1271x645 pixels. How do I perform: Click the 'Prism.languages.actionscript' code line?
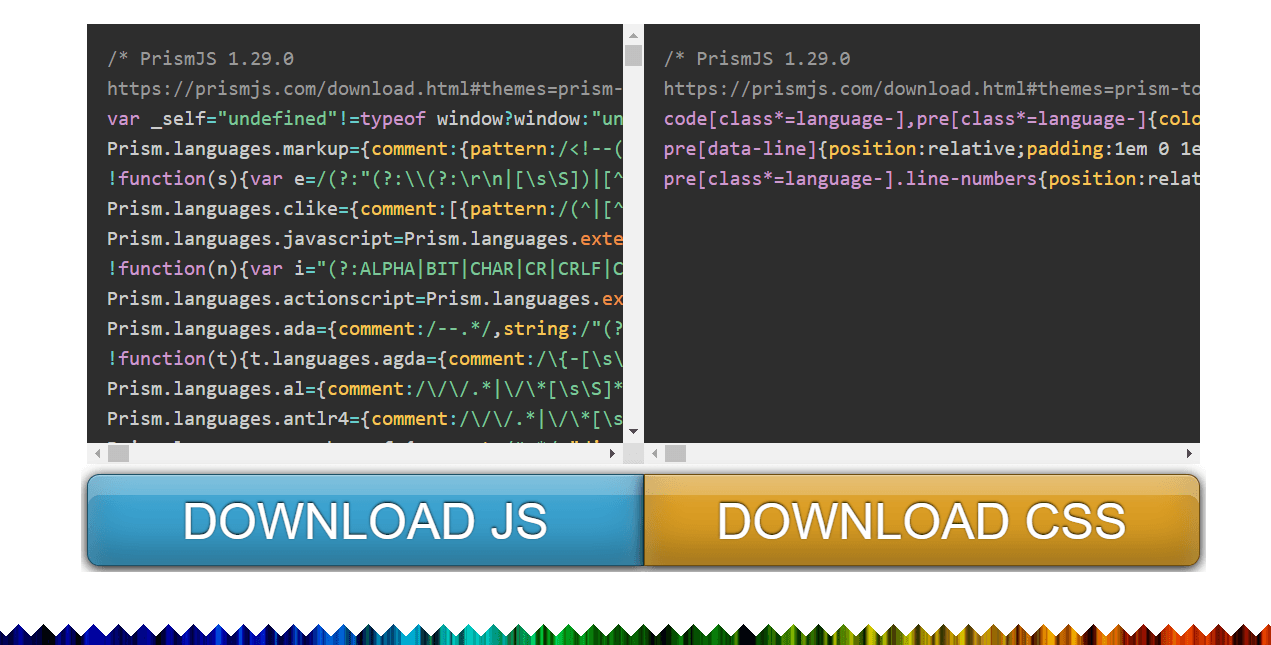[x=365, y=299]
